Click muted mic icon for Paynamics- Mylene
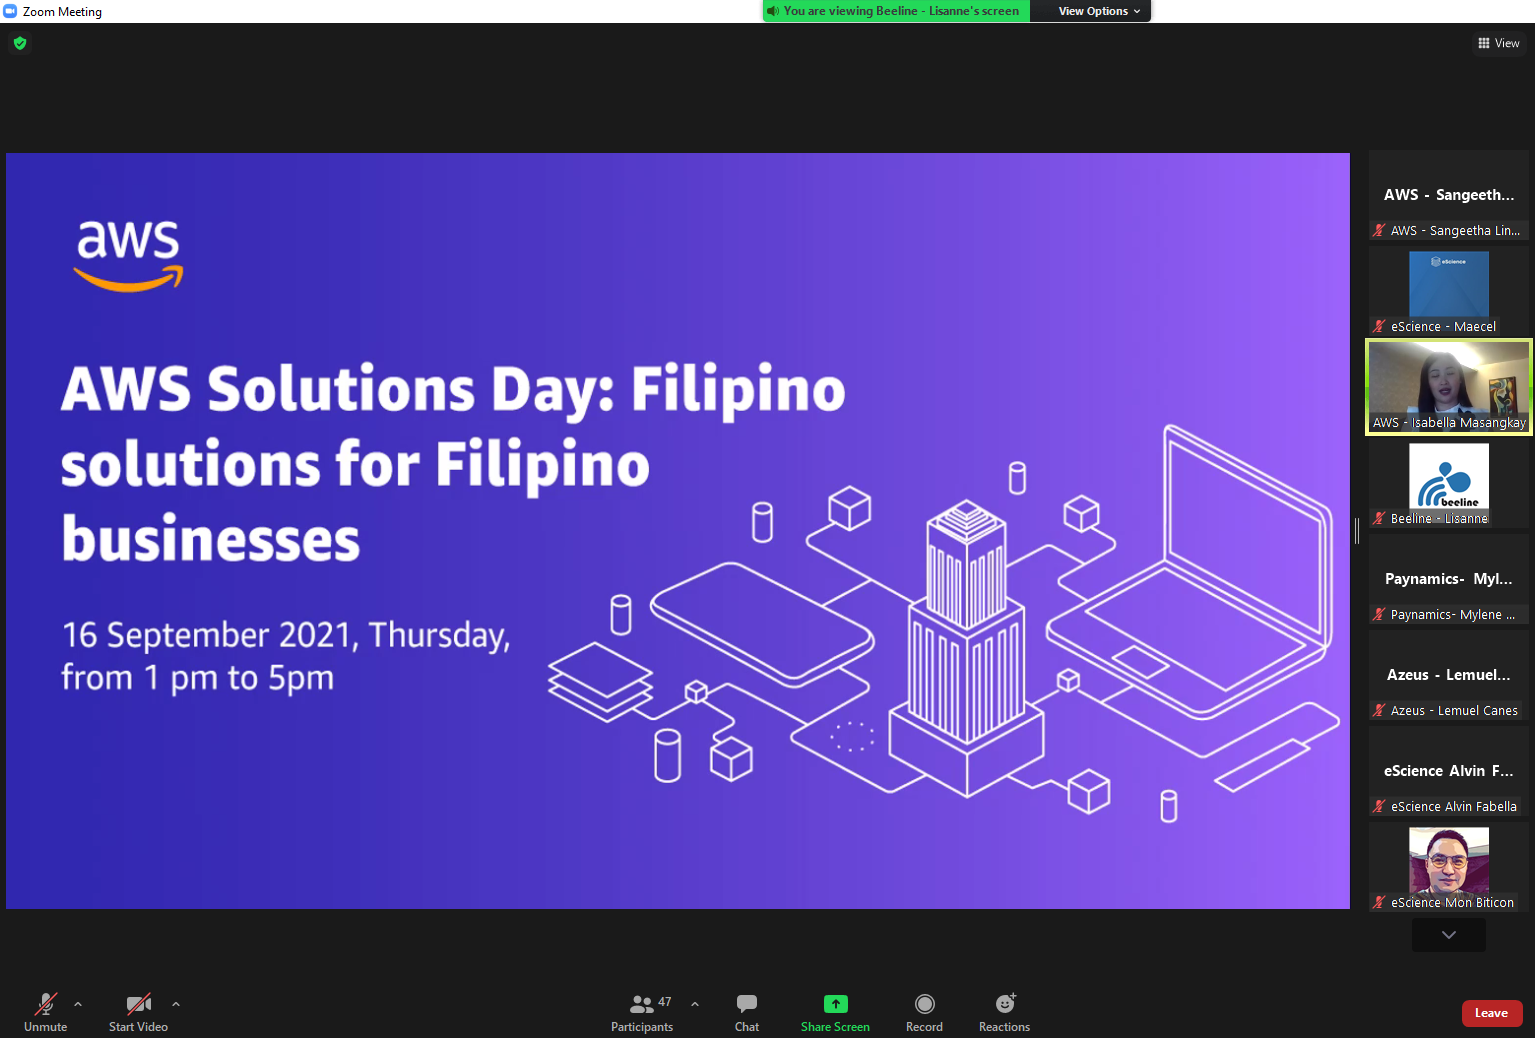This screenshot has width=1536, height=1038. click(1379, 615)
